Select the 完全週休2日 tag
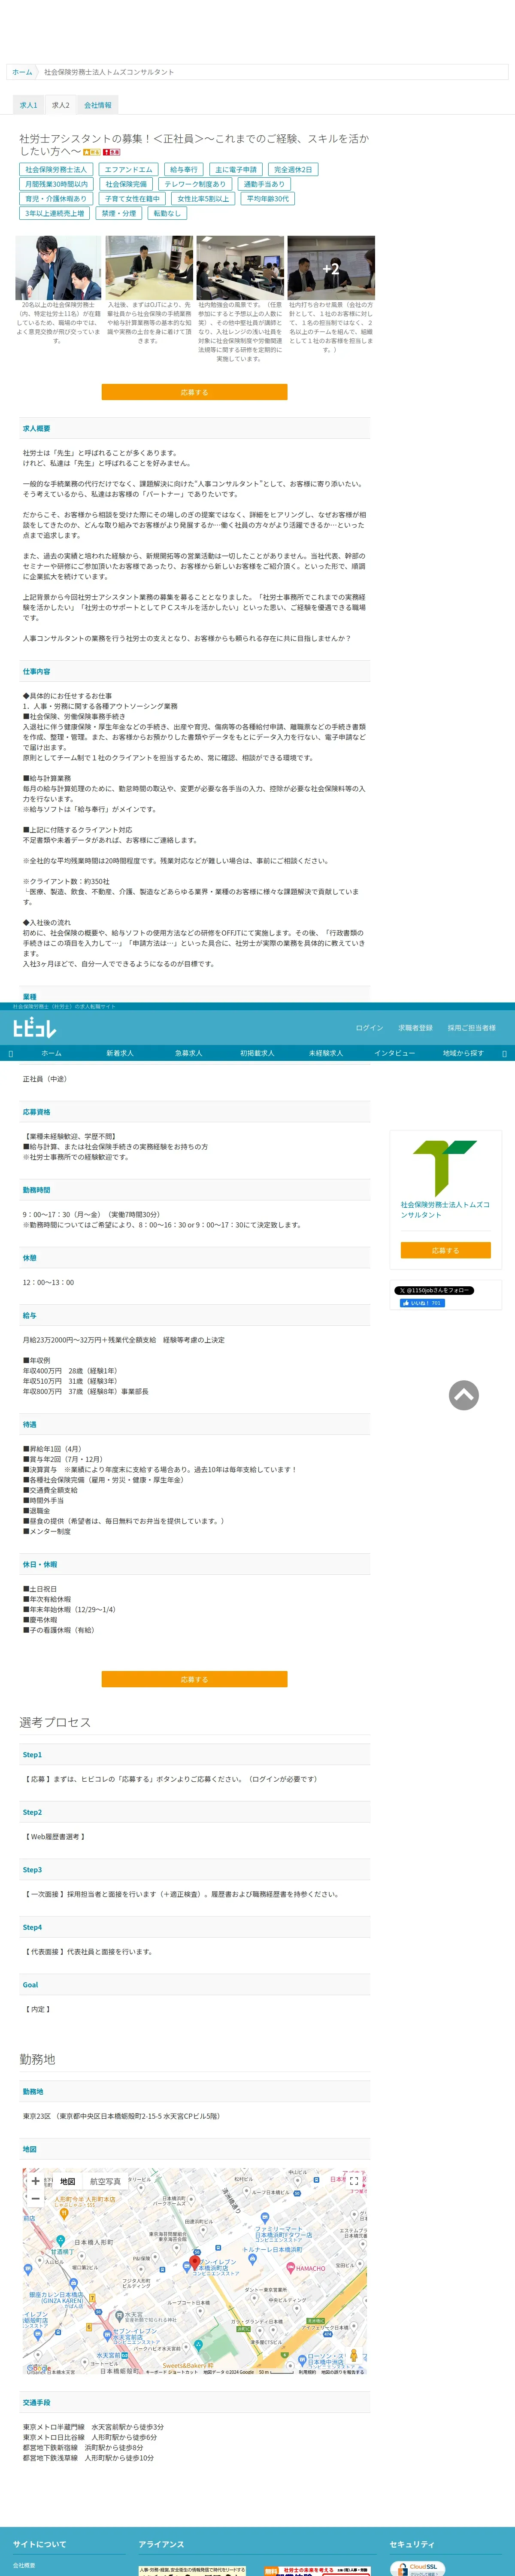Image resolution: width=515 pixels, height=2576 pixels. click(x=293, y=170)
